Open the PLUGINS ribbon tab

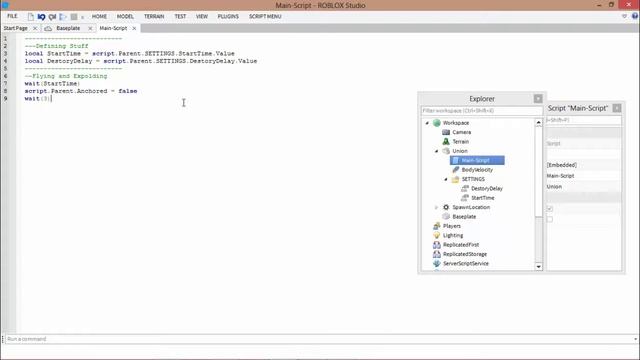coord(228,16)
